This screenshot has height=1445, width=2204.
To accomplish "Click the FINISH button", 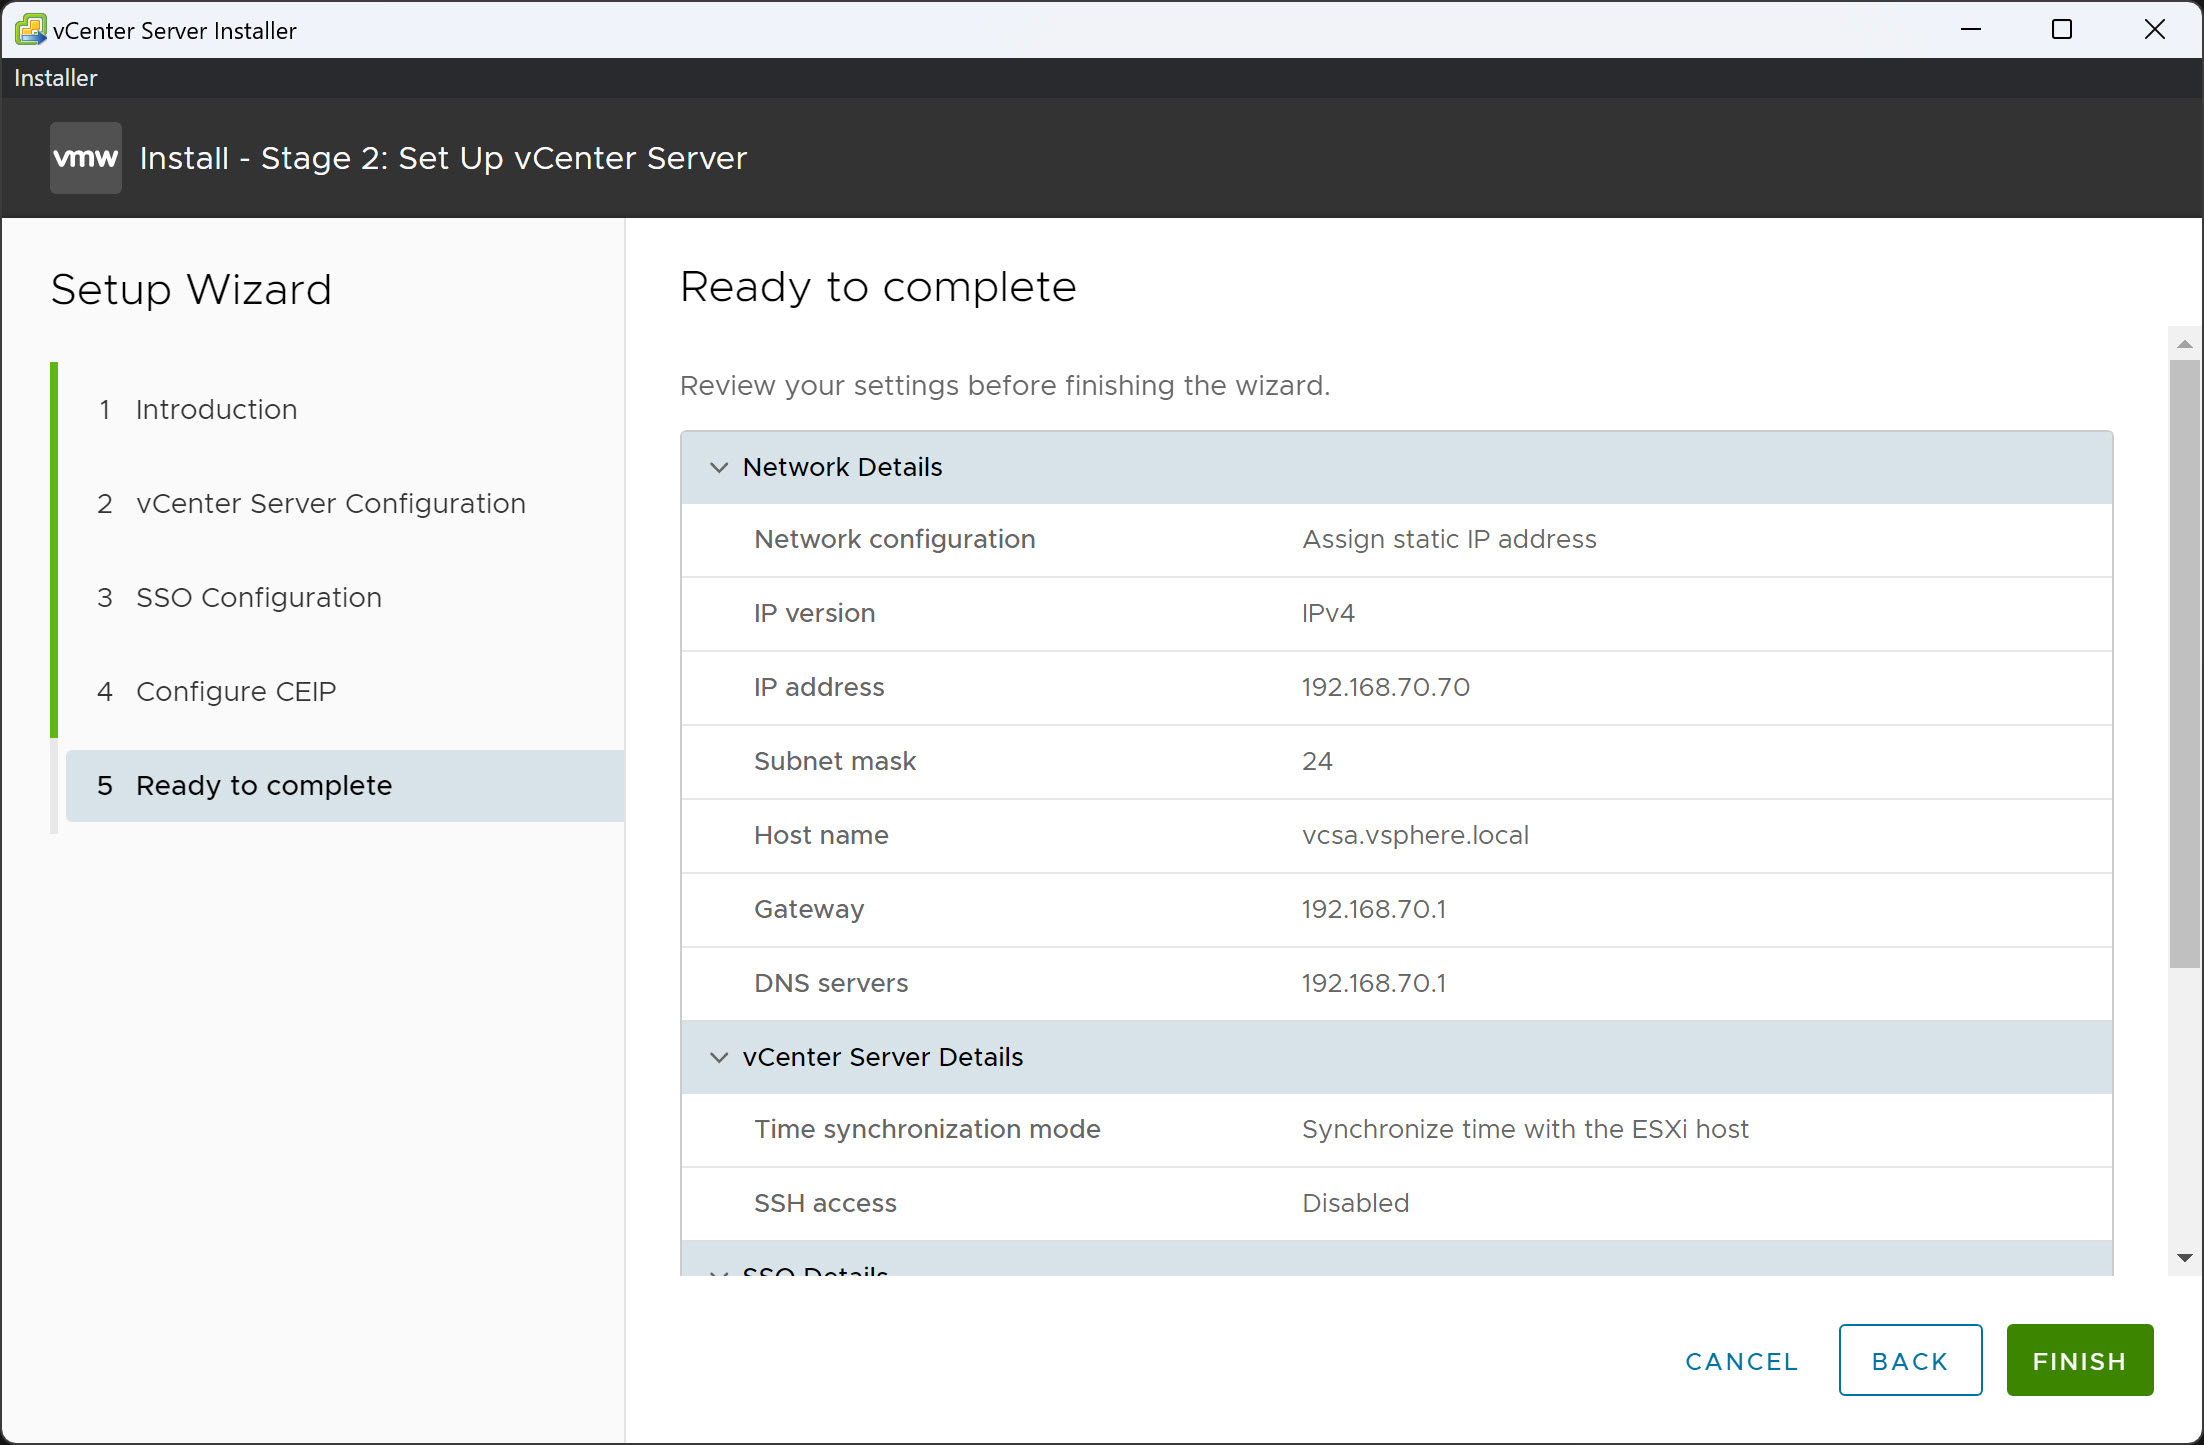I will (2080, 1360).
